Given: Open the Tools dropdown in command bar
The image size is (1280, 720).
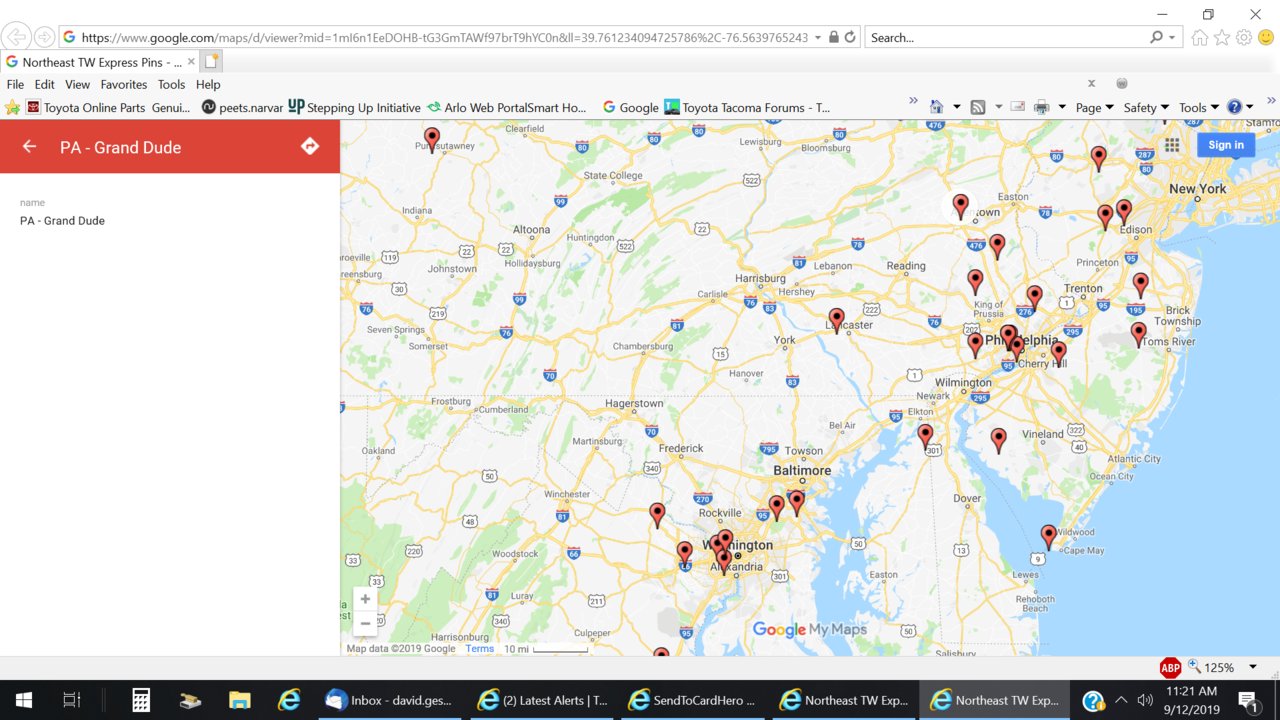Looking at the screenshot, I should coord(1198,107).
